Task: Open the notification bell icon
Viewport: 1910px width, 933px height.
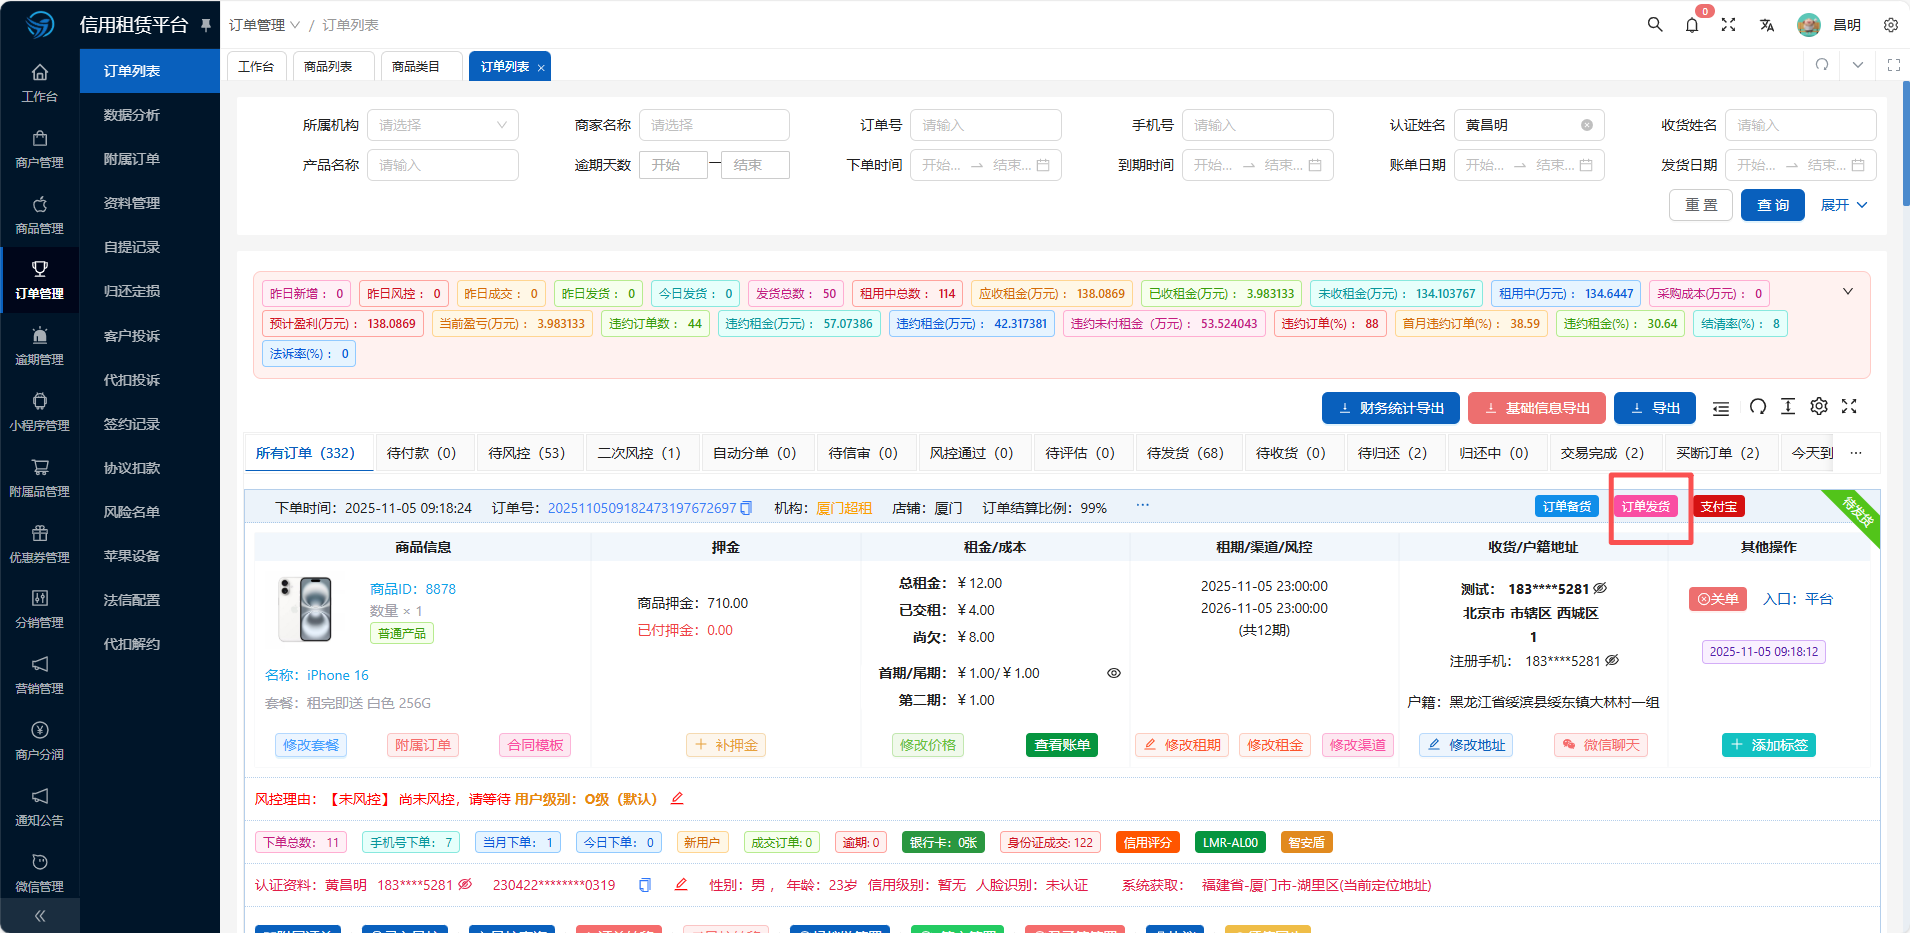Action: tap(1691, 25)
